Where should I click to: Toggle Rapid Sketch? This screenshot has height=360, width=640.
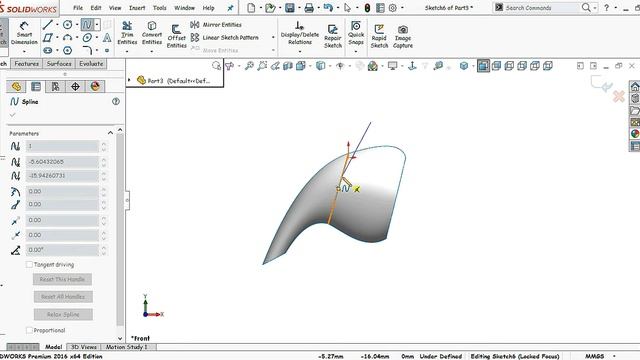pyautogui.click(x=379, y=36)
